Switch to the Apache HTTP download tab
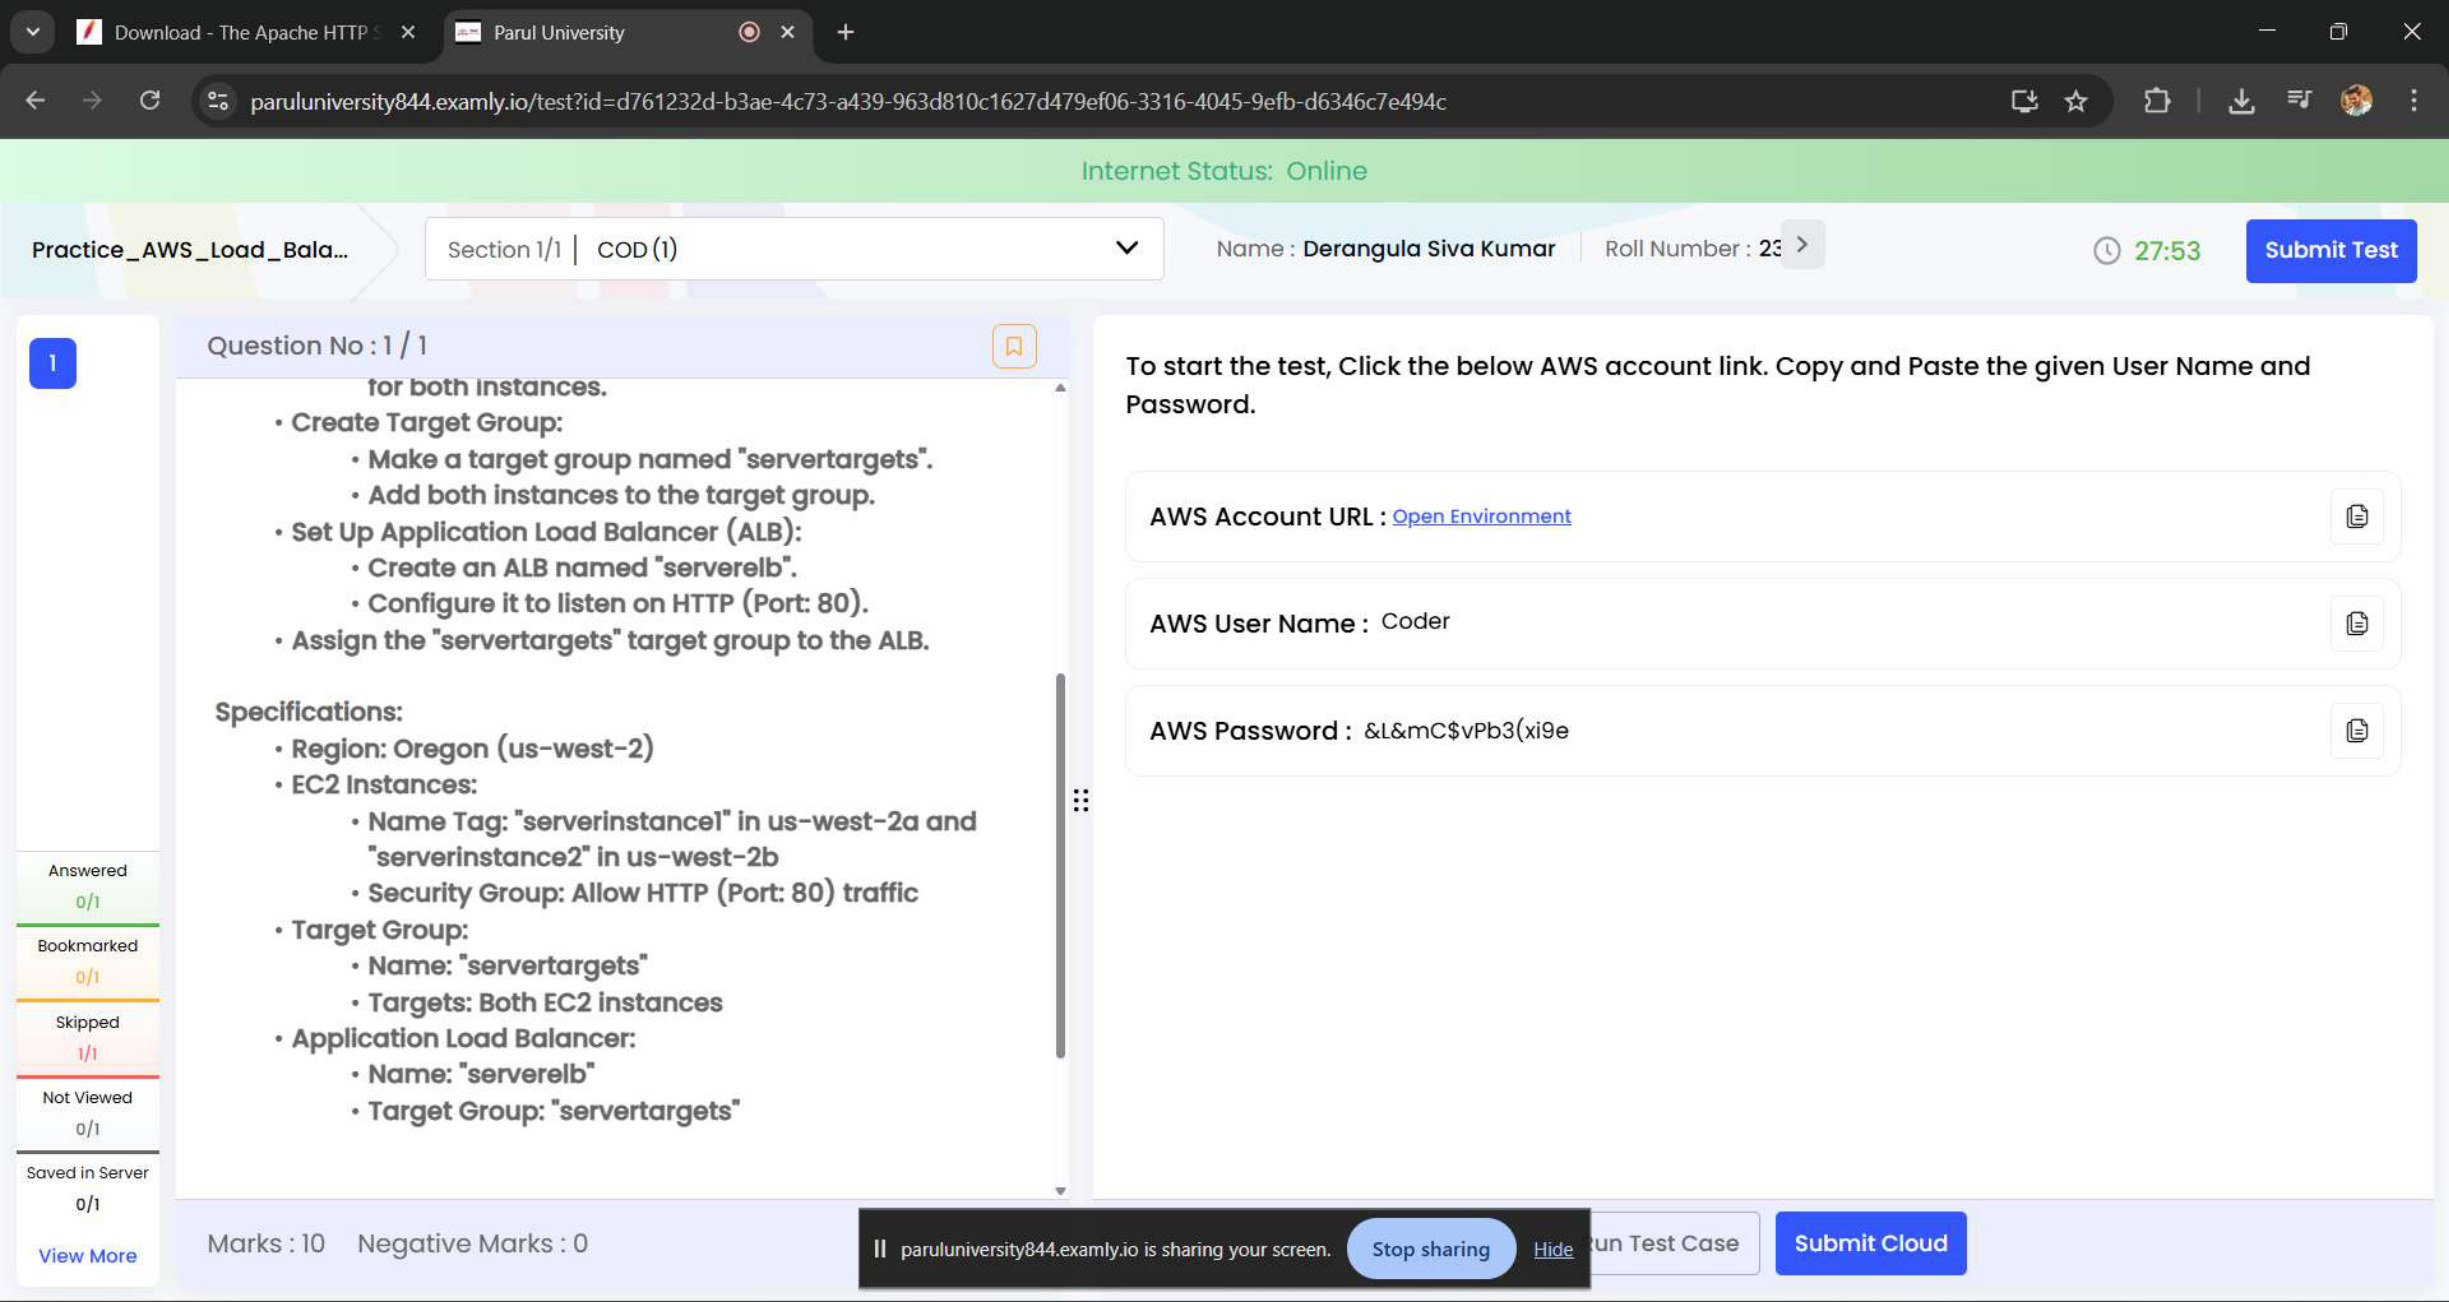Image resolution: width=2449 pixels, height=1302 pixels. coord(246,32)
